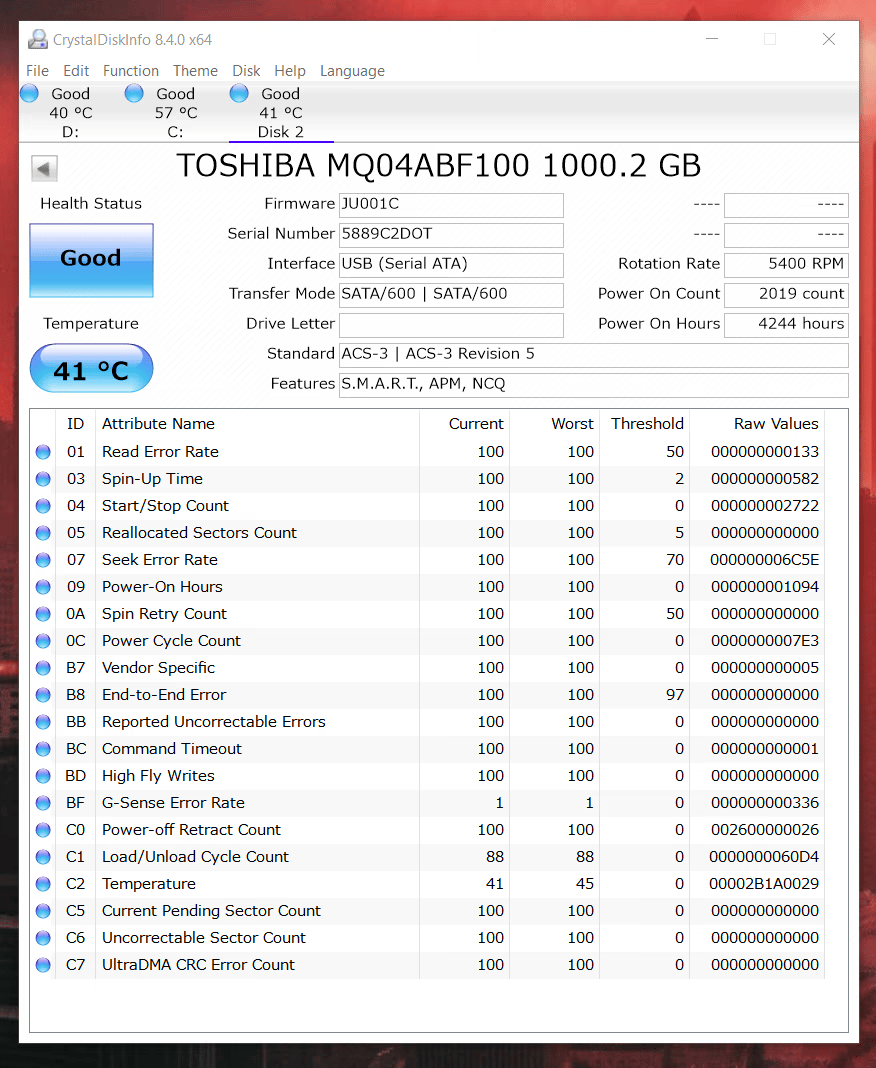
Task: Click the ID column header
Action: (x=76, y=424)
